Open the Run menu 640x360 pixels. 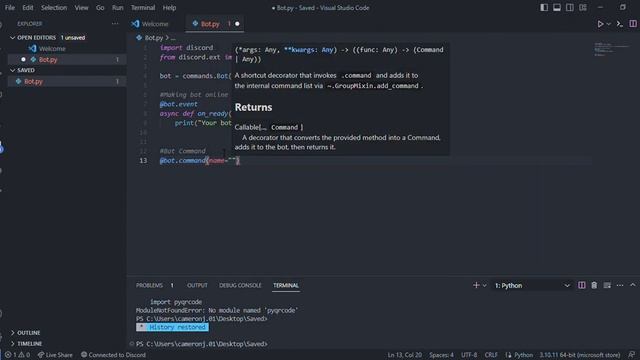118,8
